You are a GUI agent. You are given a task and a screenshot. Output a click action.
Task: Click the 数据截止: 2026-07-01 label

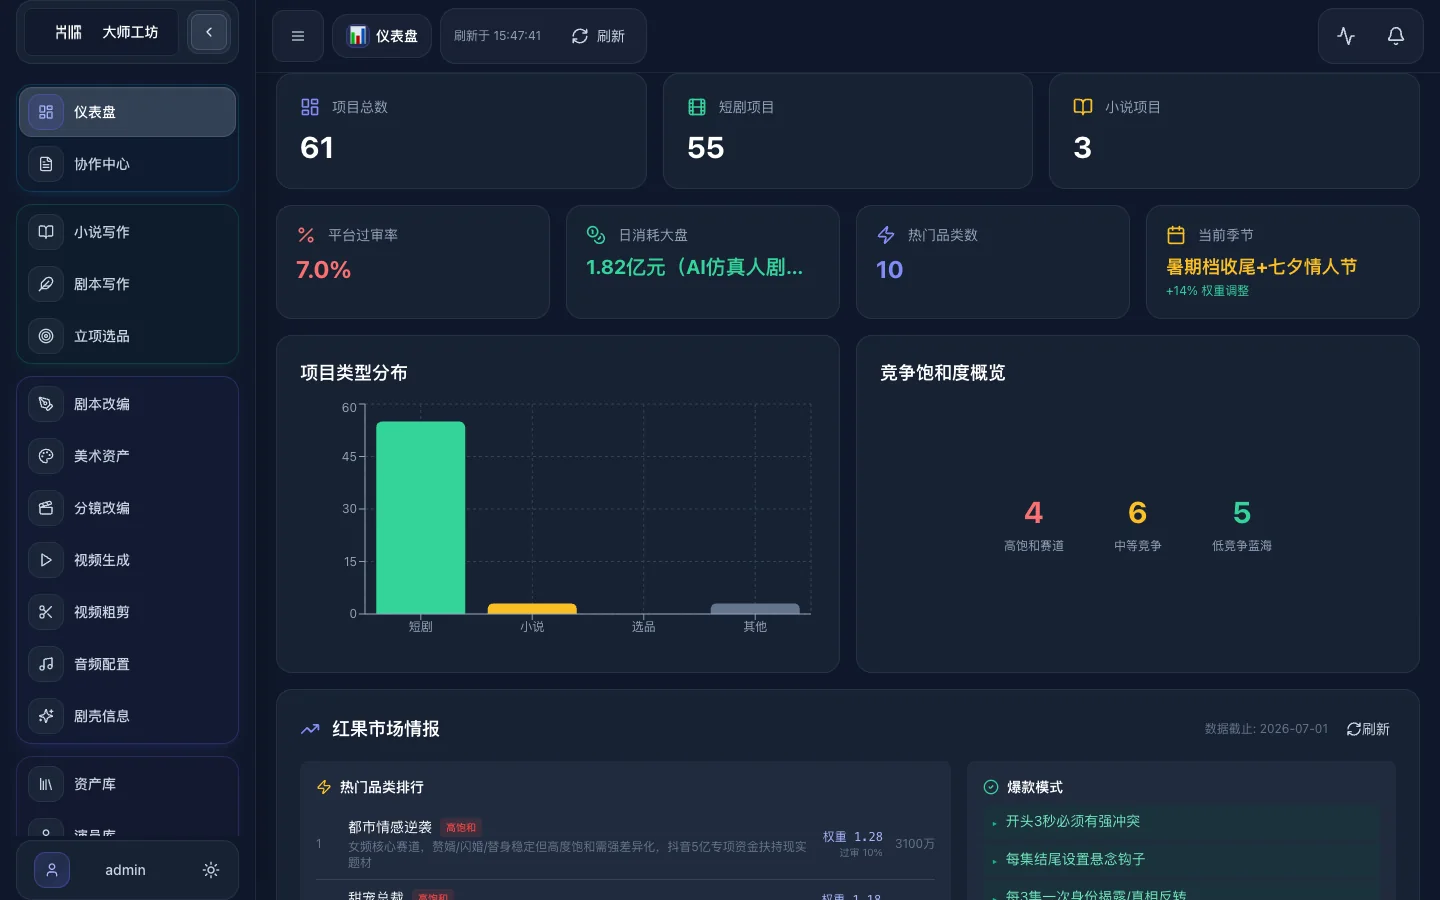coord(1266,729)
